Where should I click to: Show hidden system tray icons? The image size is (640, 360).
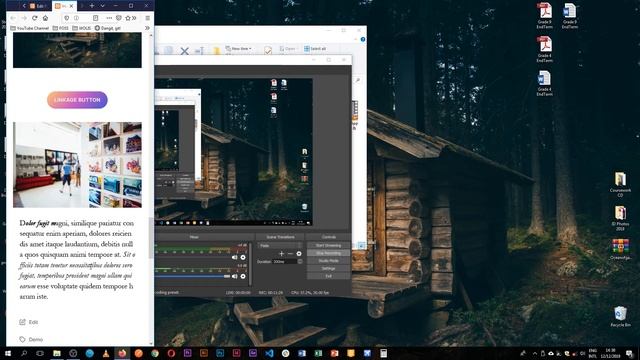coord(534,353)
